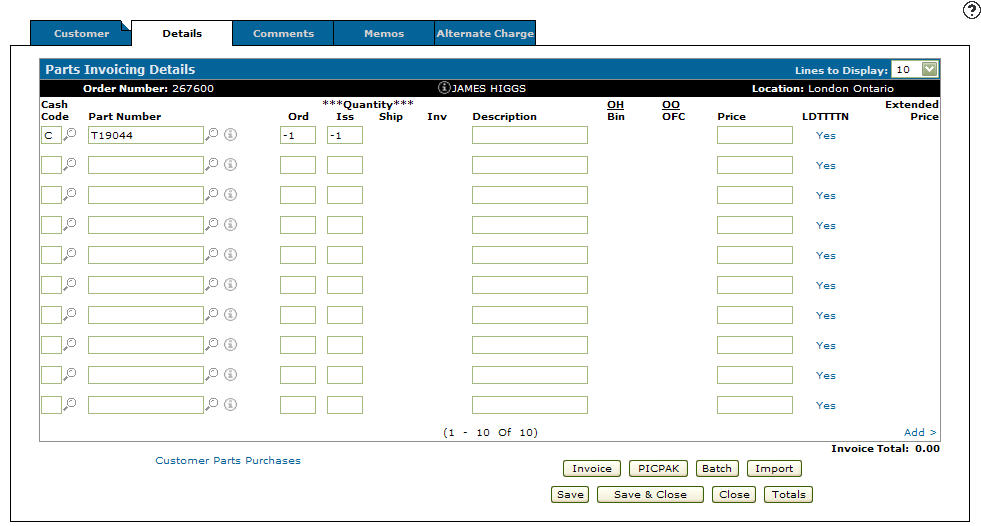Open cash code lookup in sixth row

[x=69, y=284]
